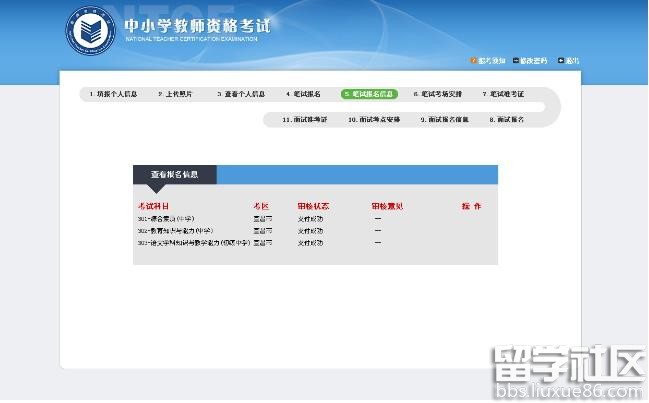
Task: Go to step 9 面试报名信息
Action: click(x=445, y=119)
